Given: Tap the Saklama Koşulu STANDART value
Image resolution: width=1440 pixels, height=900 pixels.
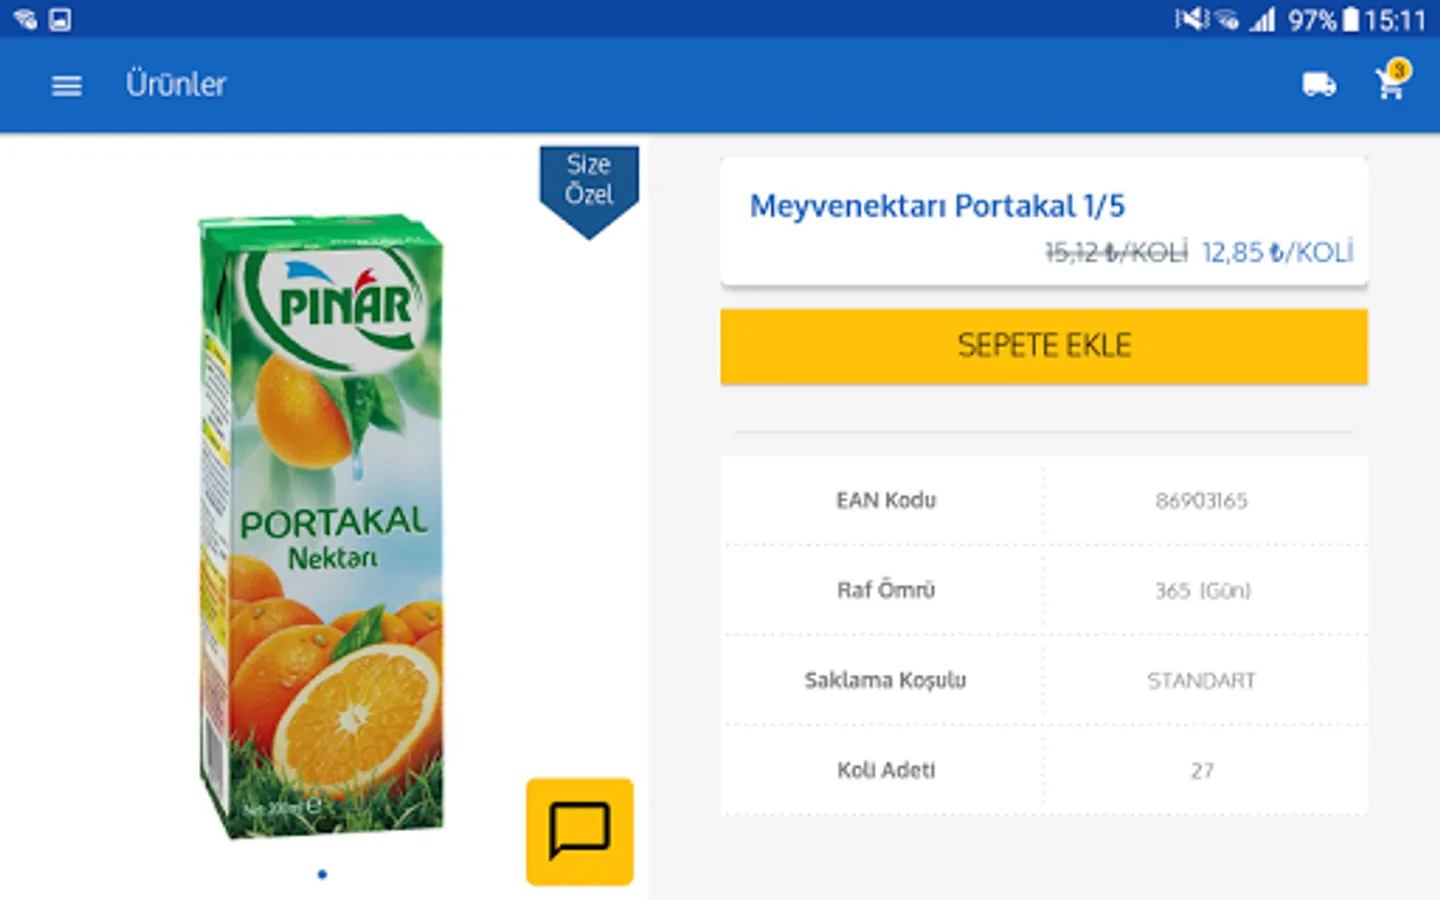Looking at the screenshot, I should point(1201,680).
